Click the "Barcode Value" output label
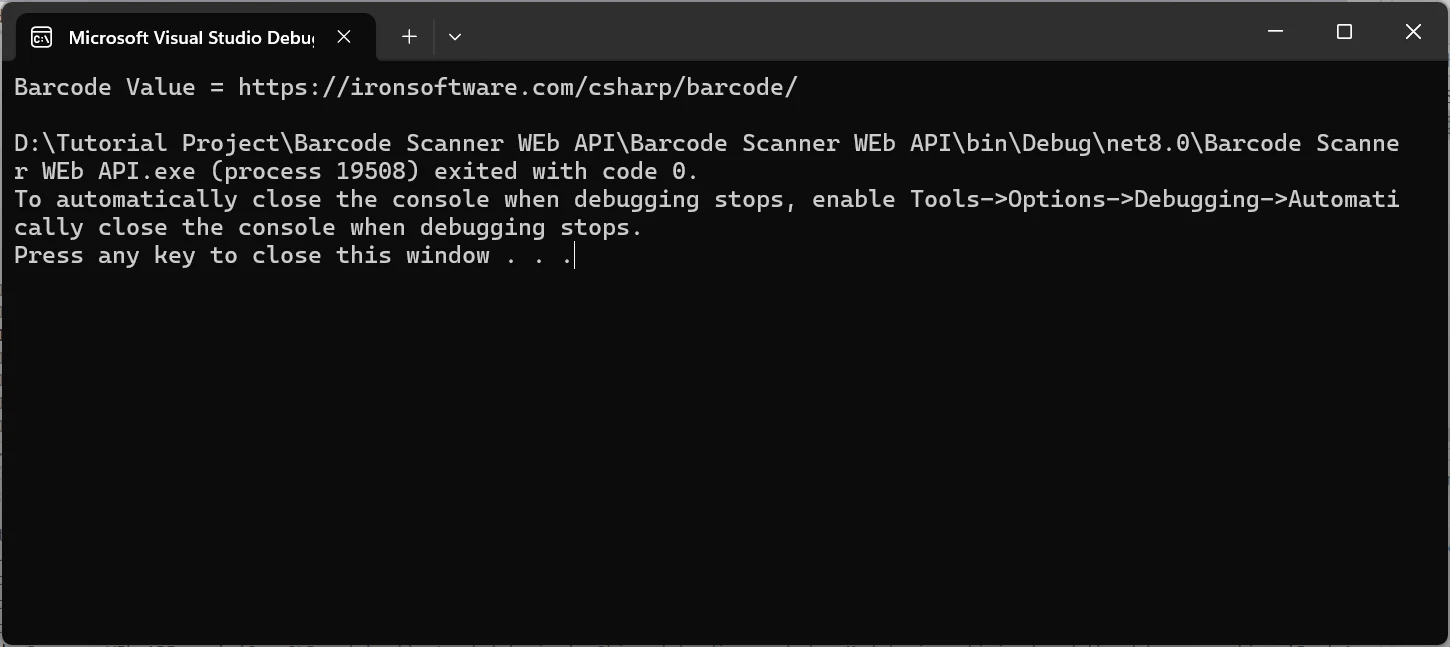The image size is (1450, 647). click(x=104, y=87)
